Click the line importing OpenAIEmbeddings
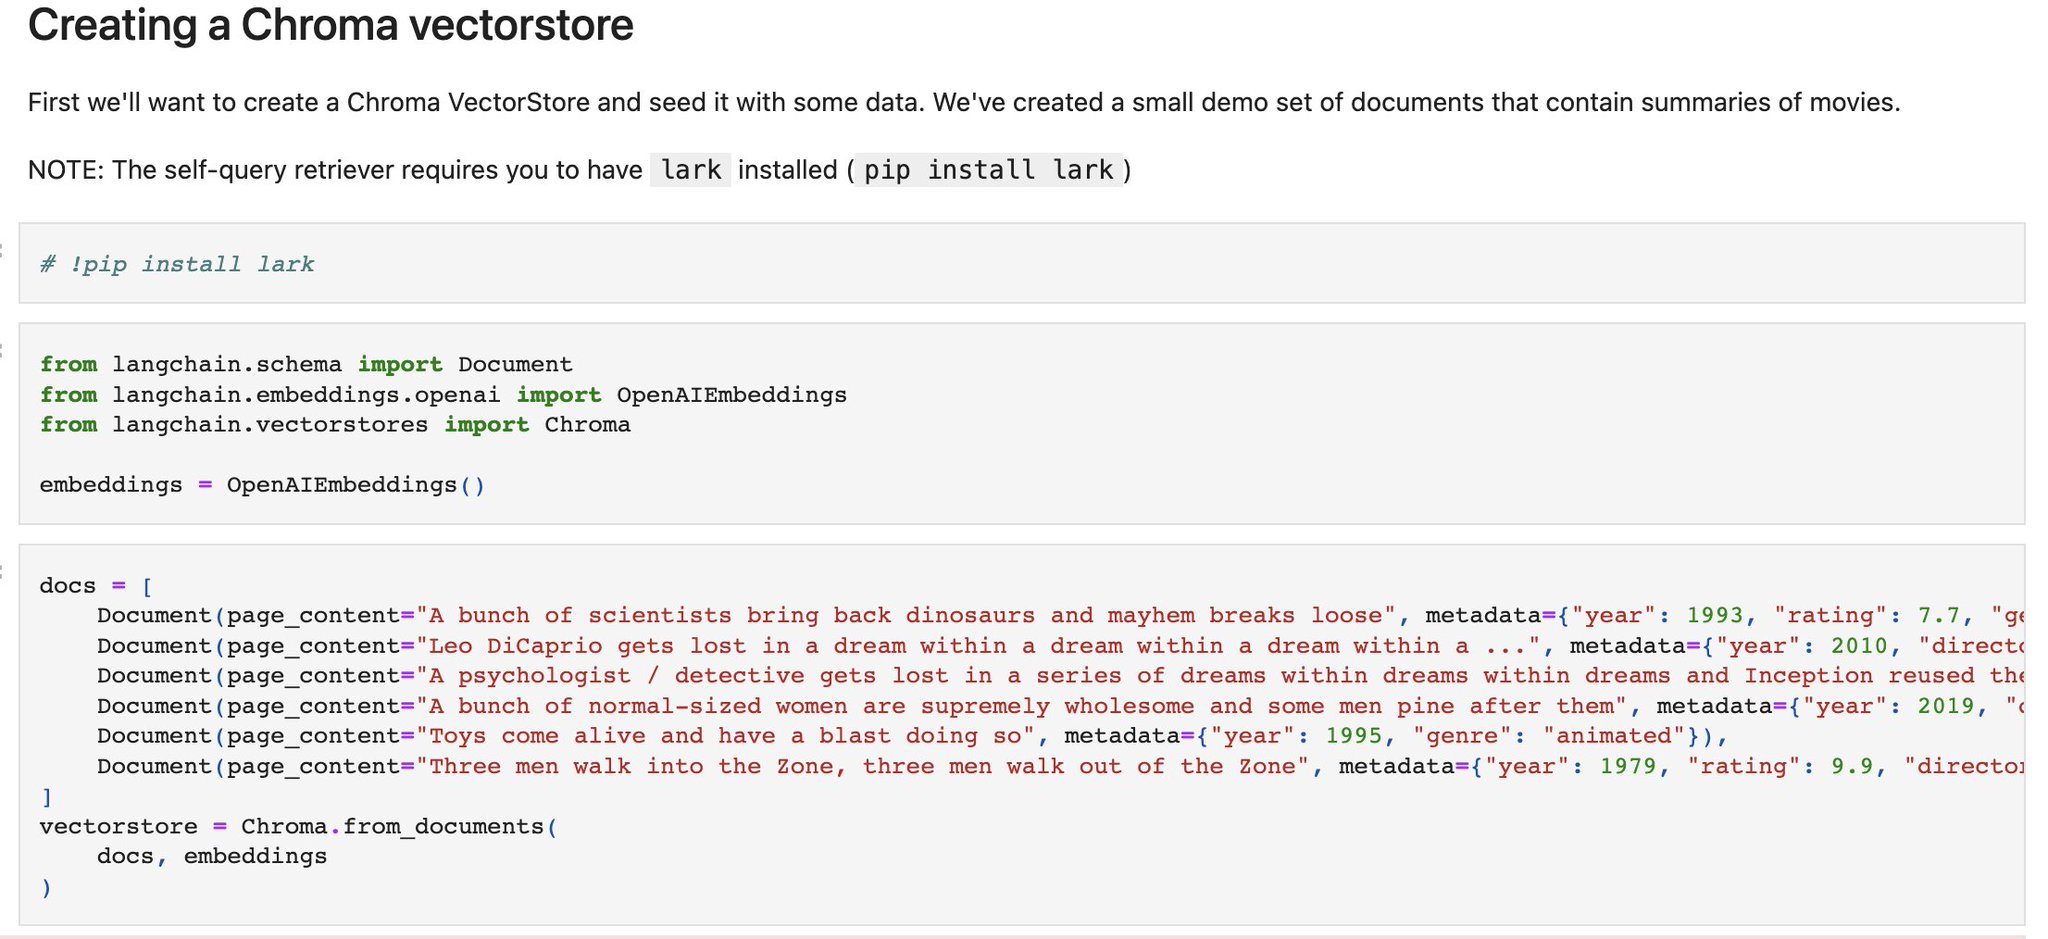The image size is (2048, 939). [x=443, y=395]
